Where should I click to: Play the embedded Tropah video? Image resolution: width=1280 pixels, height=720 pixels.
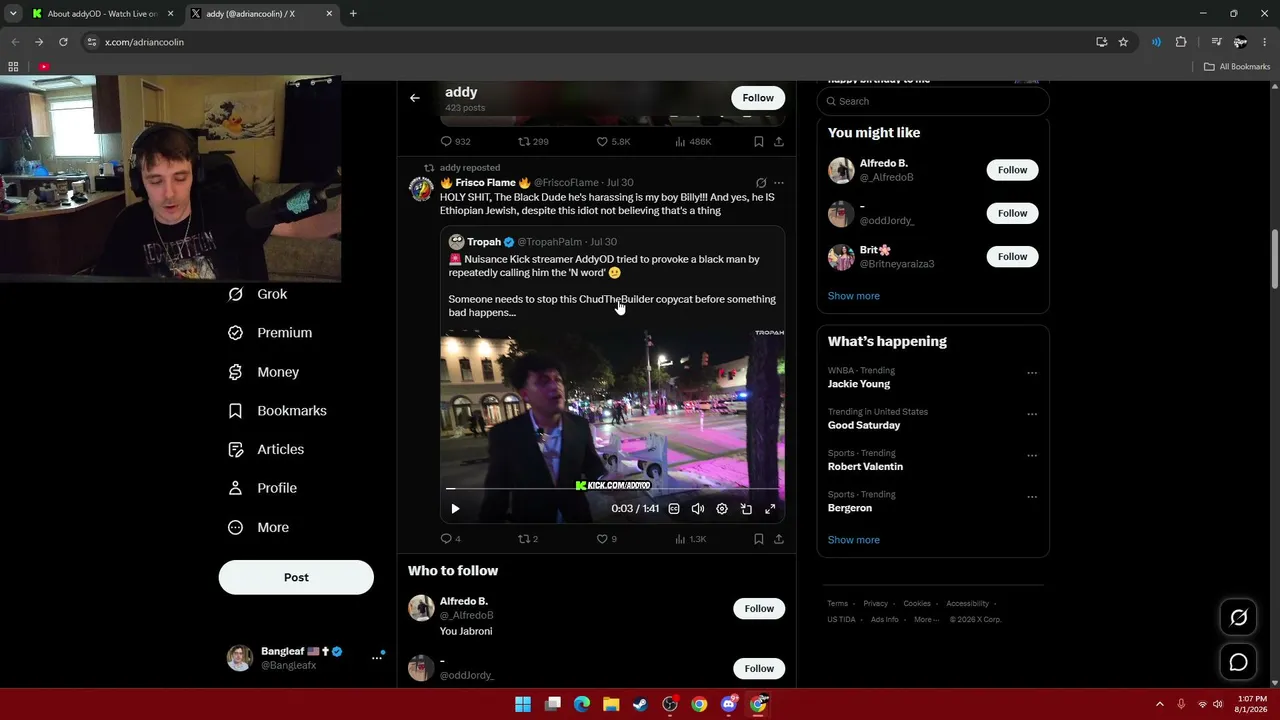coord(455,509)
